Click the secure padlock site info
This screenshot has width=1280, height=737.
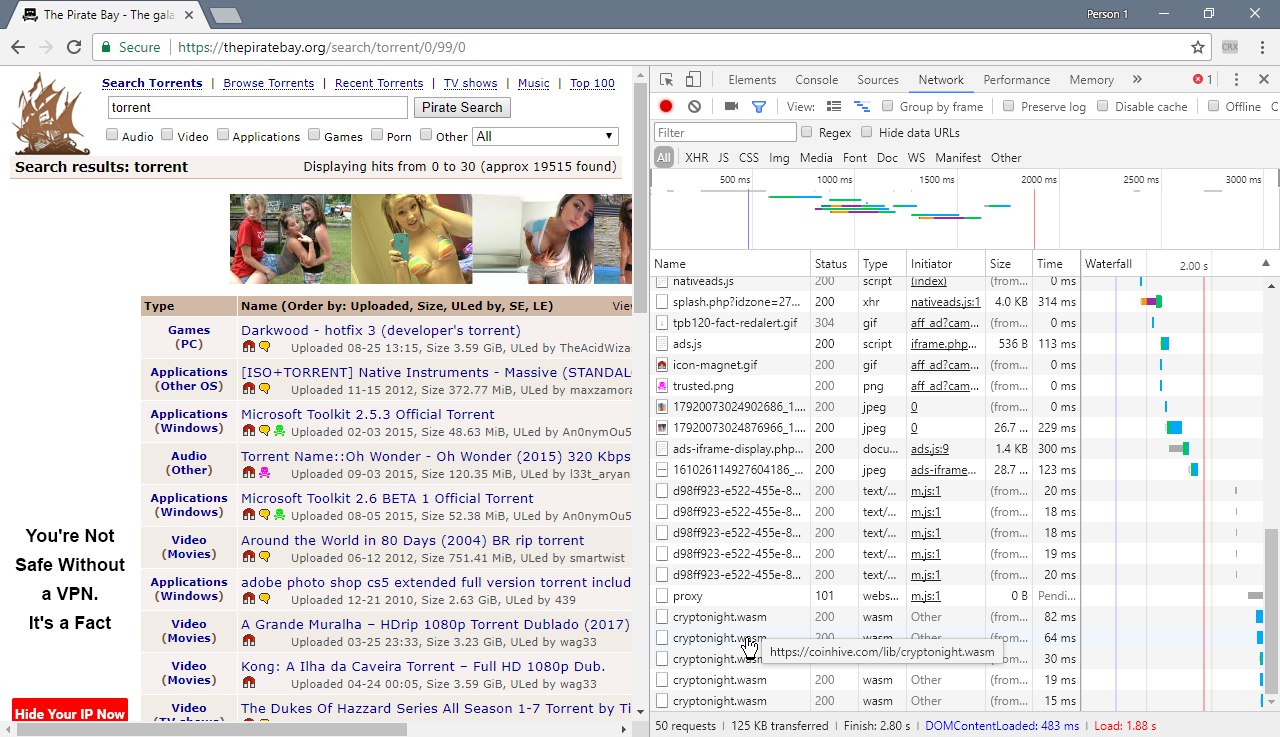coord(131,47)
